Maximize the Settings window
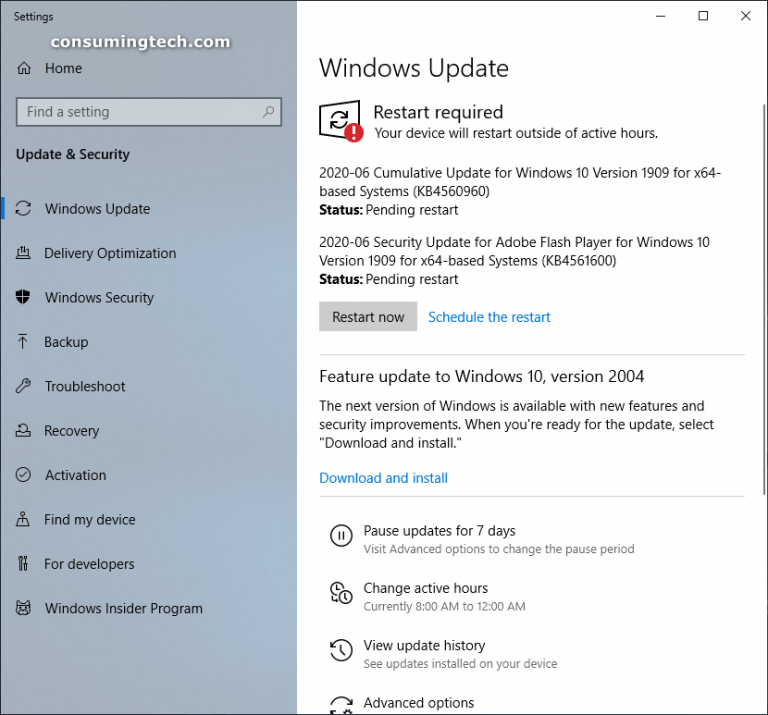Viewport: 768px width, 715px height. click(703, 16)
